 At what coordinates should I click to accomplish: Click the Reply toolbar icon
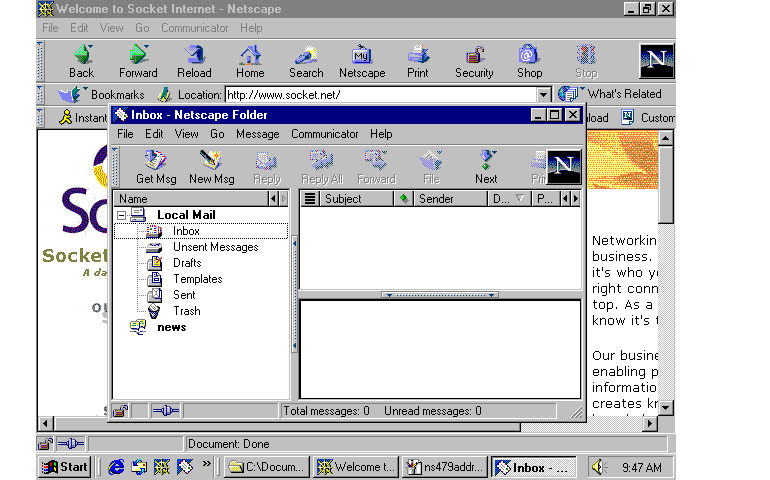(x=267, y=168)
